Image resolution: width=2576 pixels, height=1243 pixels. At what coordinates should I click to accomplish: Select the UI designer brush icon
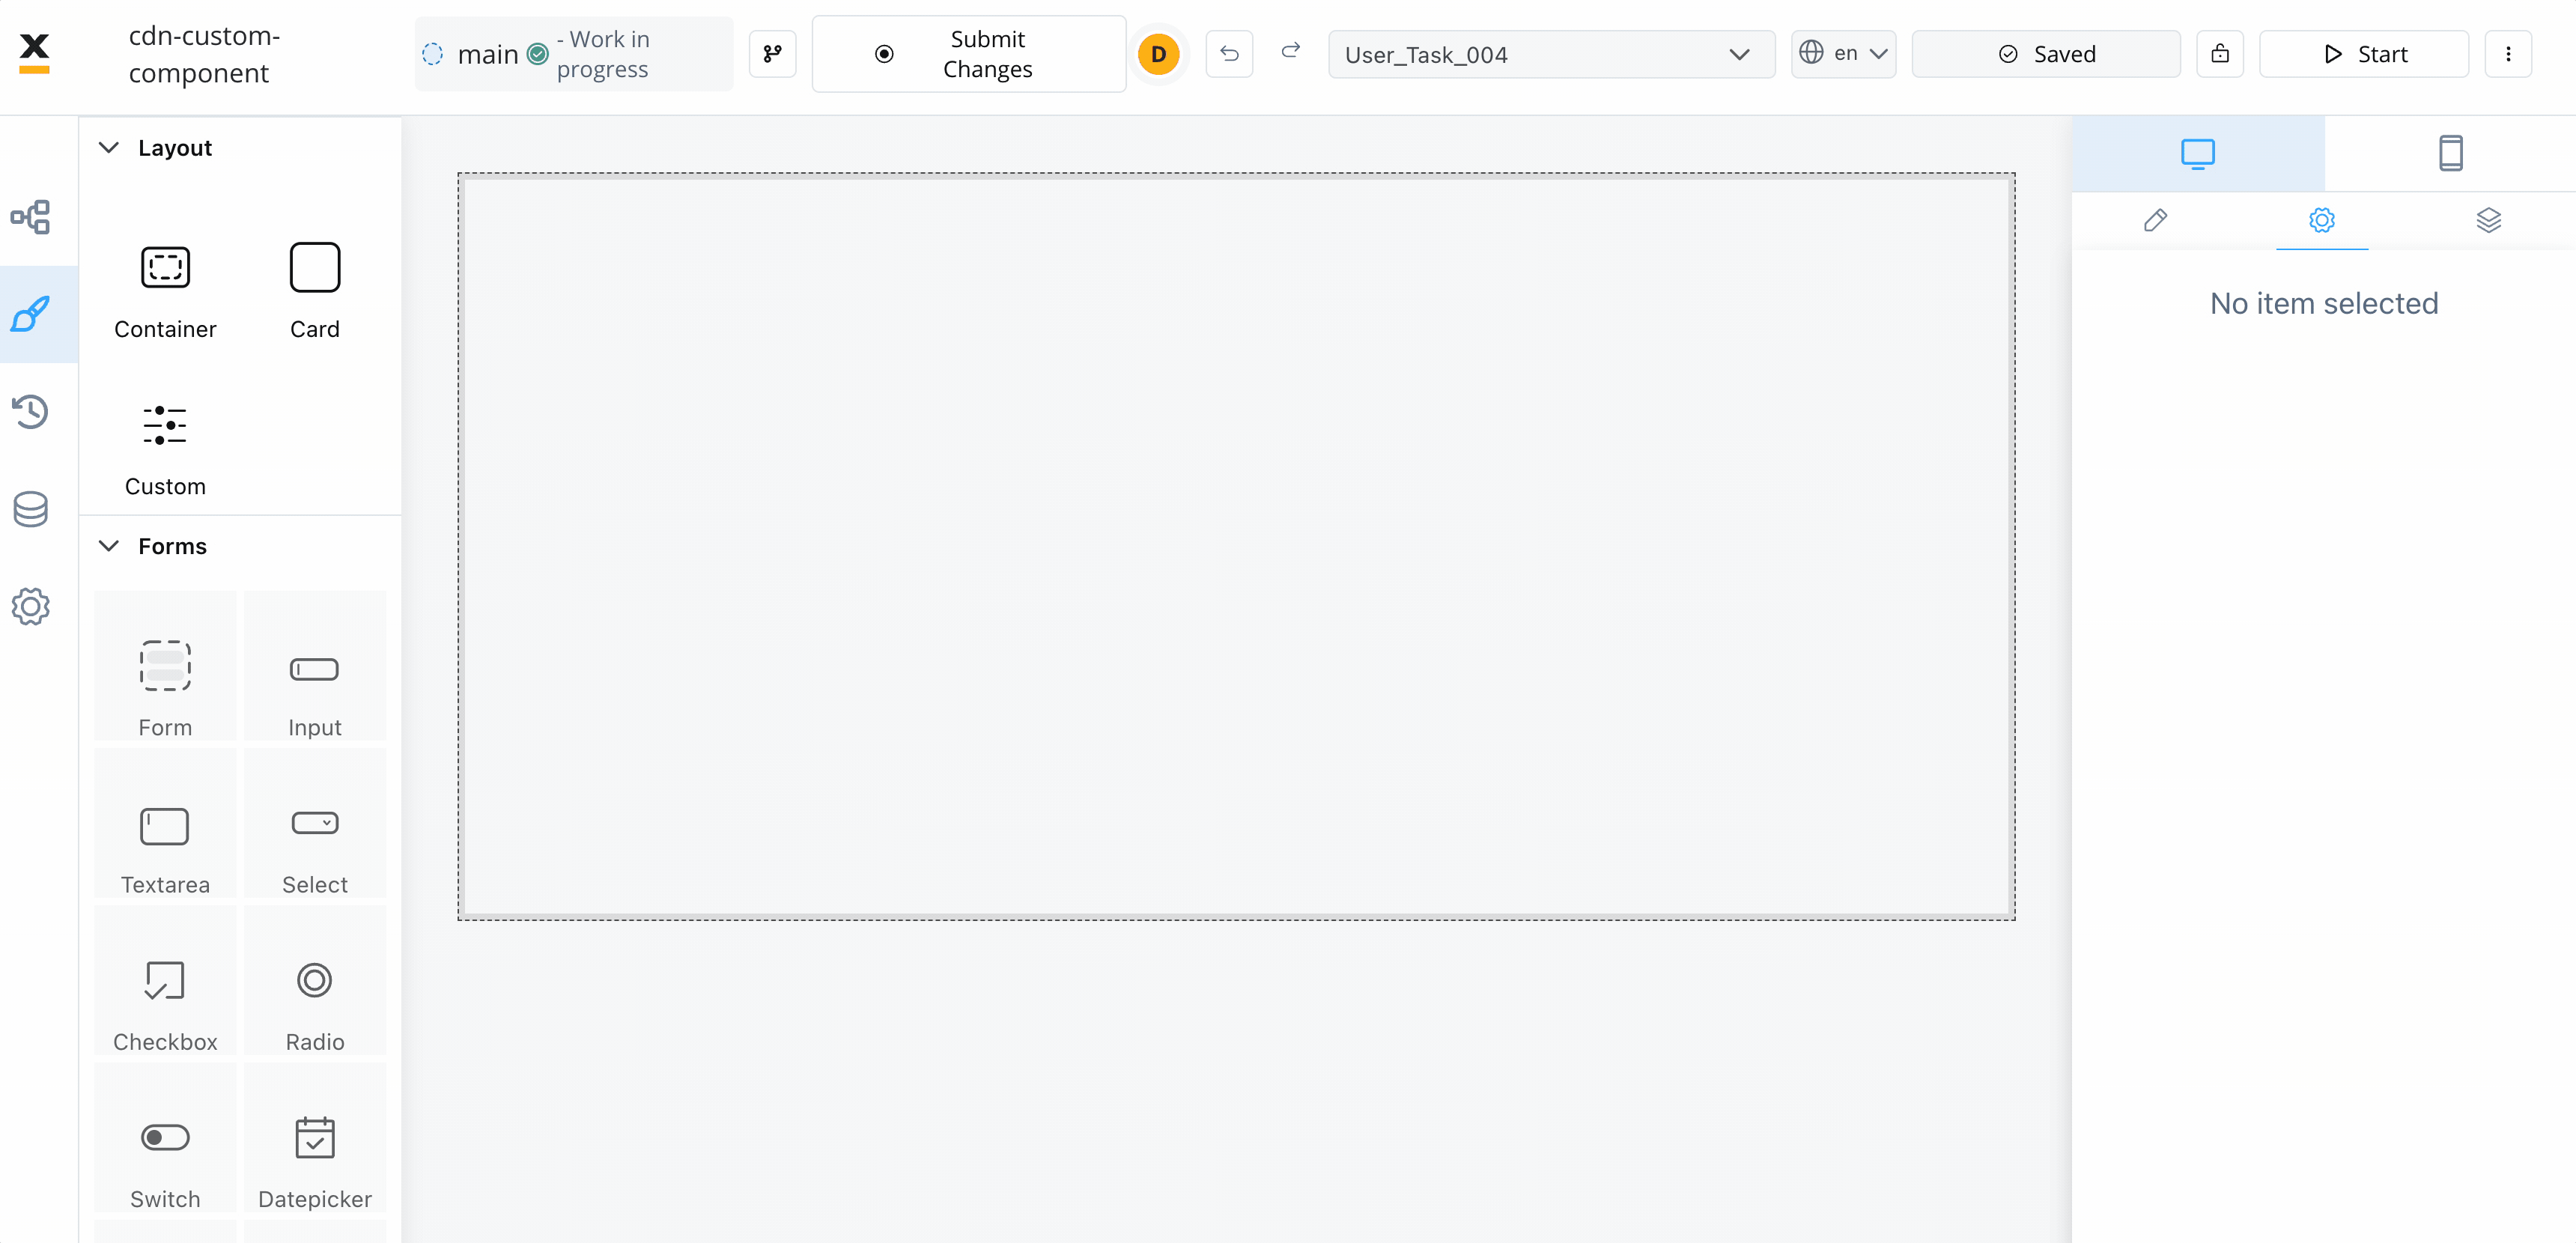point(31,314)
